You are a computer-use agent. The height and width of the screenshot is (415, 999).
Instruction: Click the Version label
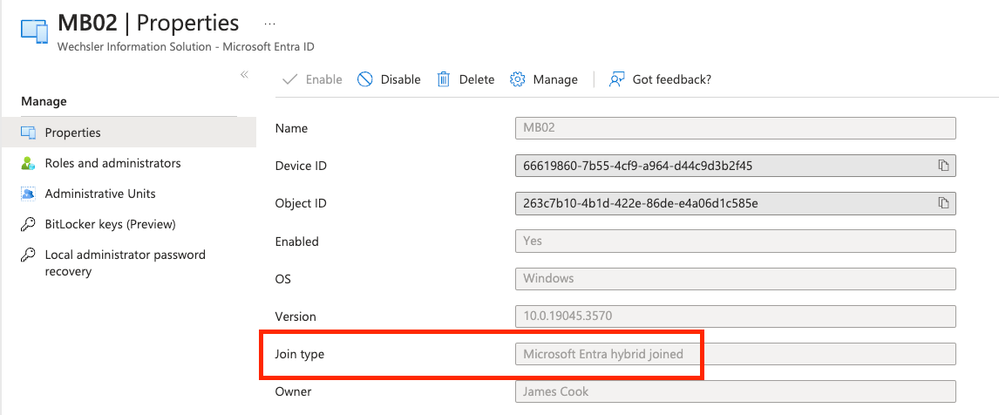[295, 316]
